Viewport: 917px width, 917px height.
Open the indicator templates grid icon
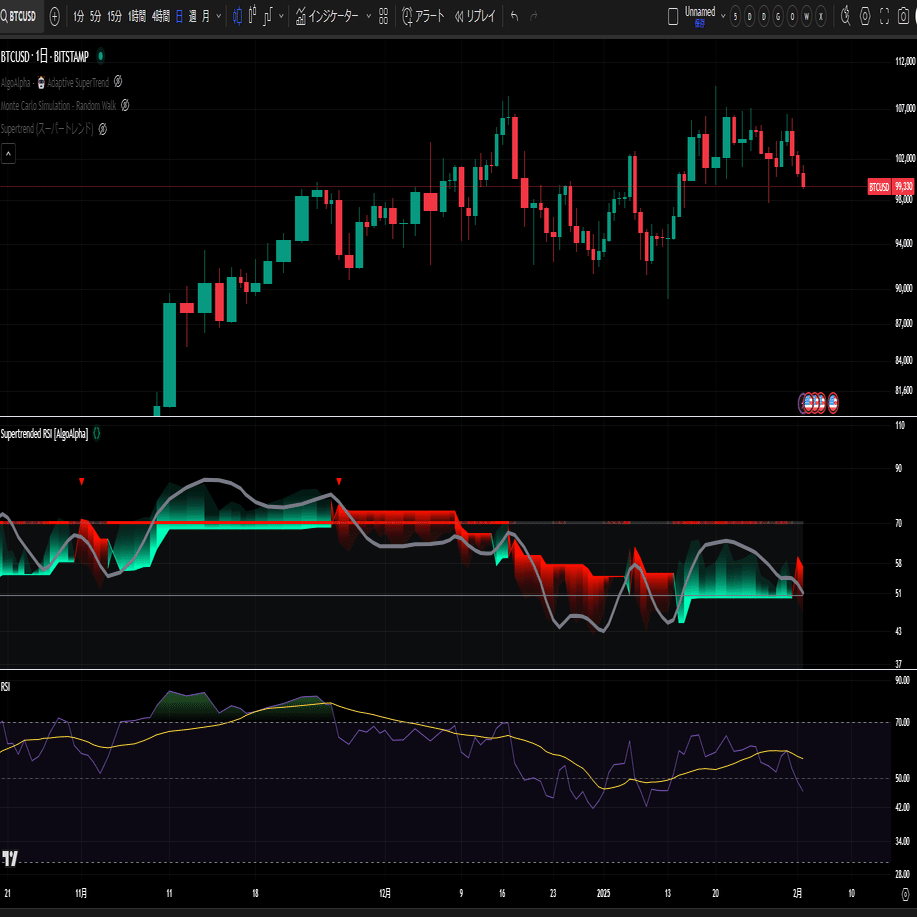click(x=384, y=16)
